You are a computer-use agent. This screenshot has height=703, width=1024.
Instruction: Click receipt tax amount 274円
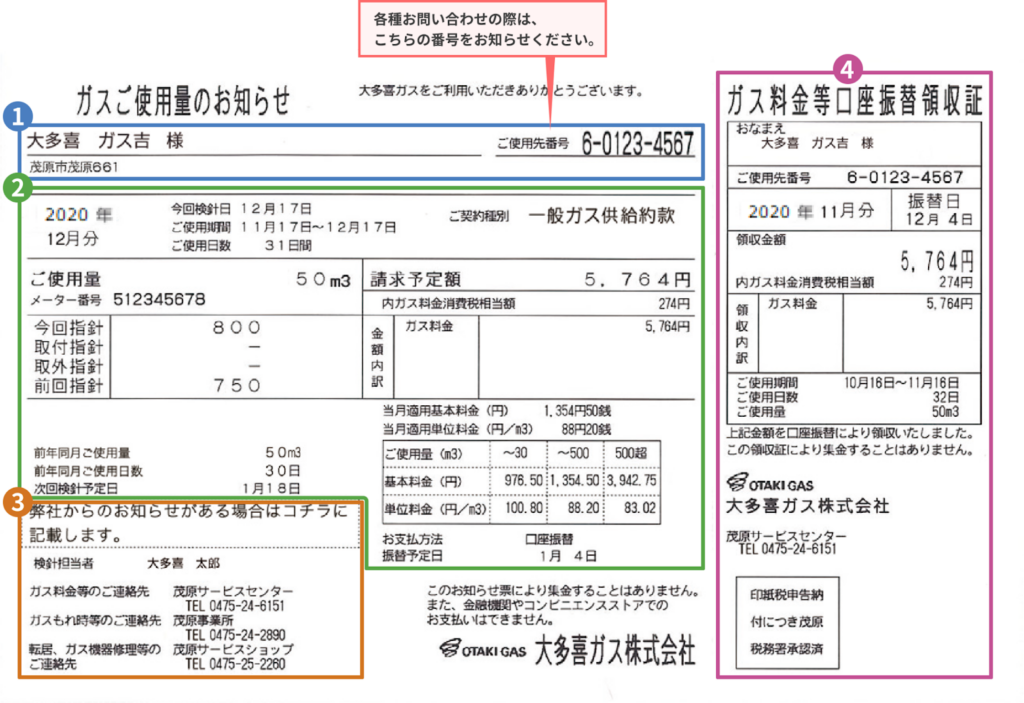click(956, 282)
